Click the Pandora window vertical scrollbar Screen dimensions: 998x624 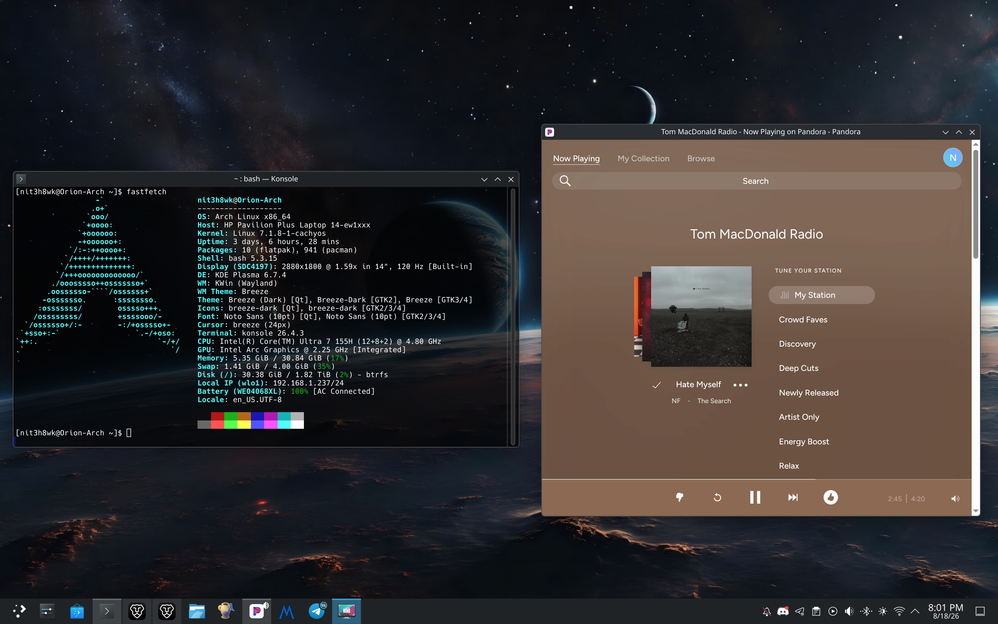point(976,202)
